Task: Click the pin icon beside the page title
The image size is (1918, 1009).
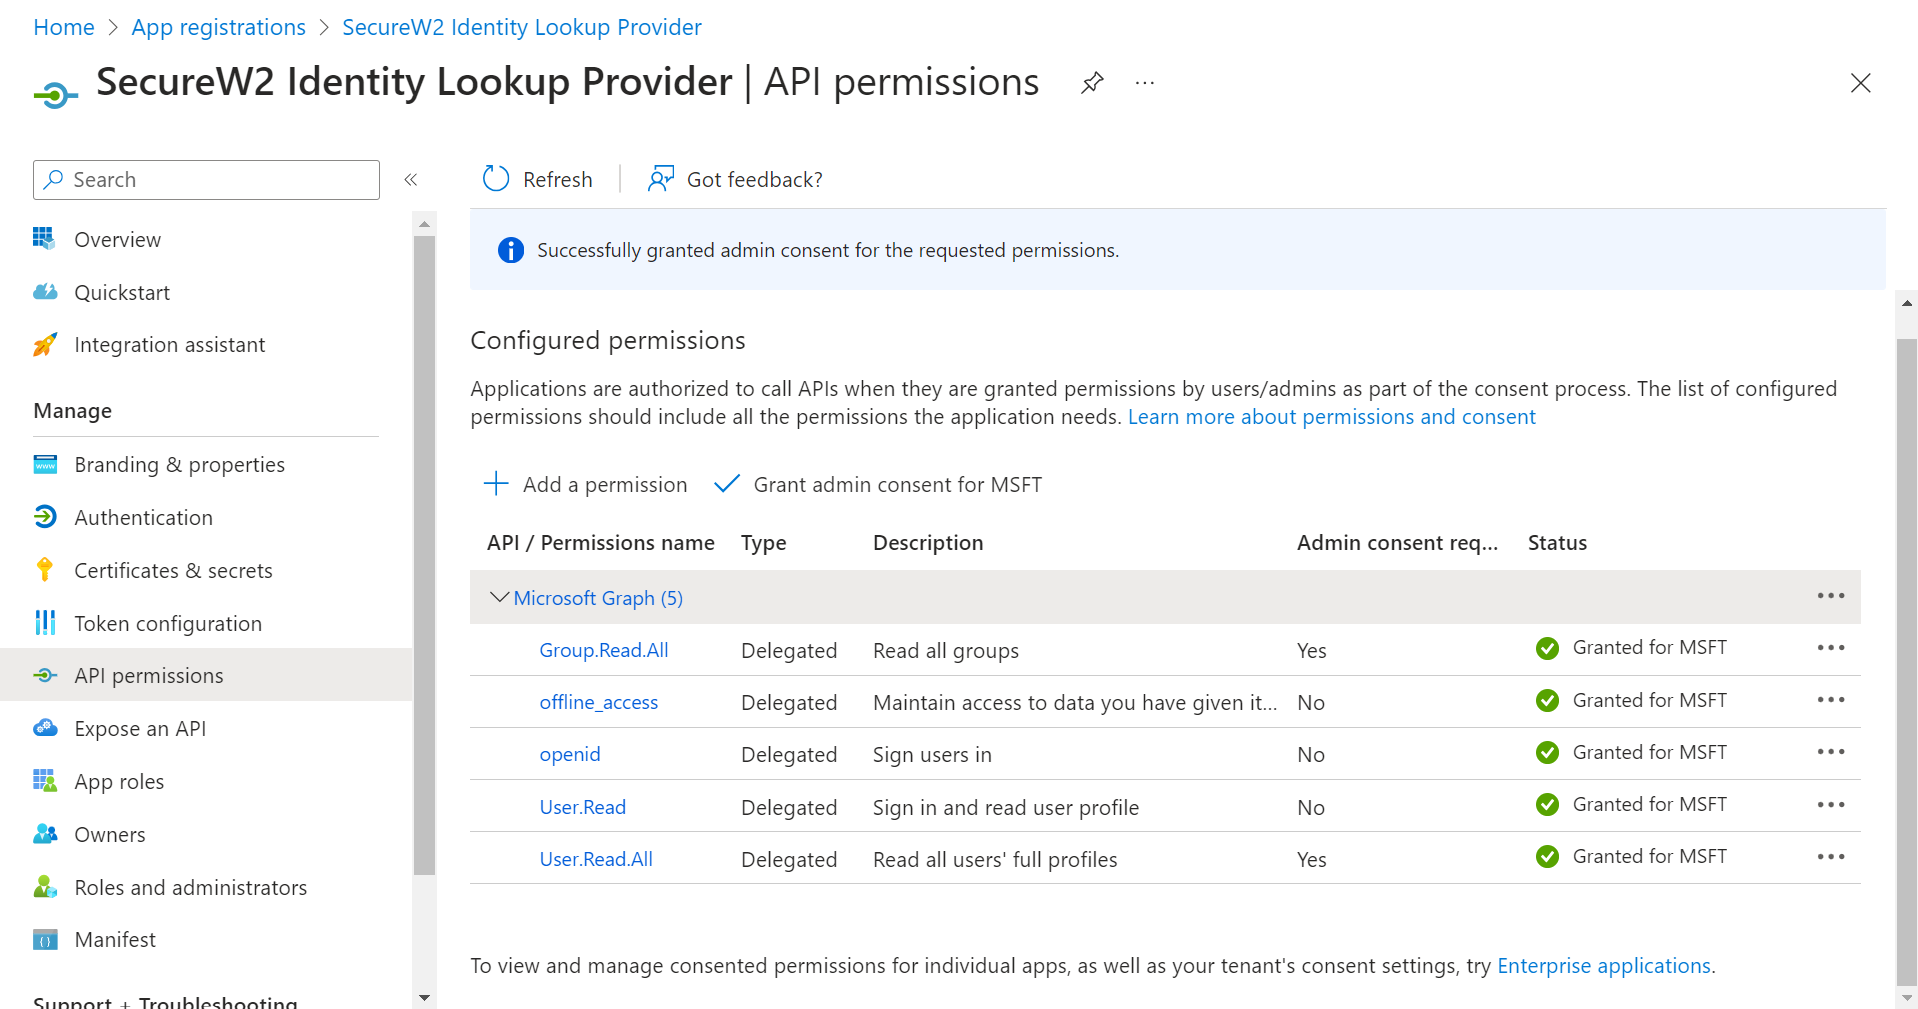Action: click(x=1092, y=83)
